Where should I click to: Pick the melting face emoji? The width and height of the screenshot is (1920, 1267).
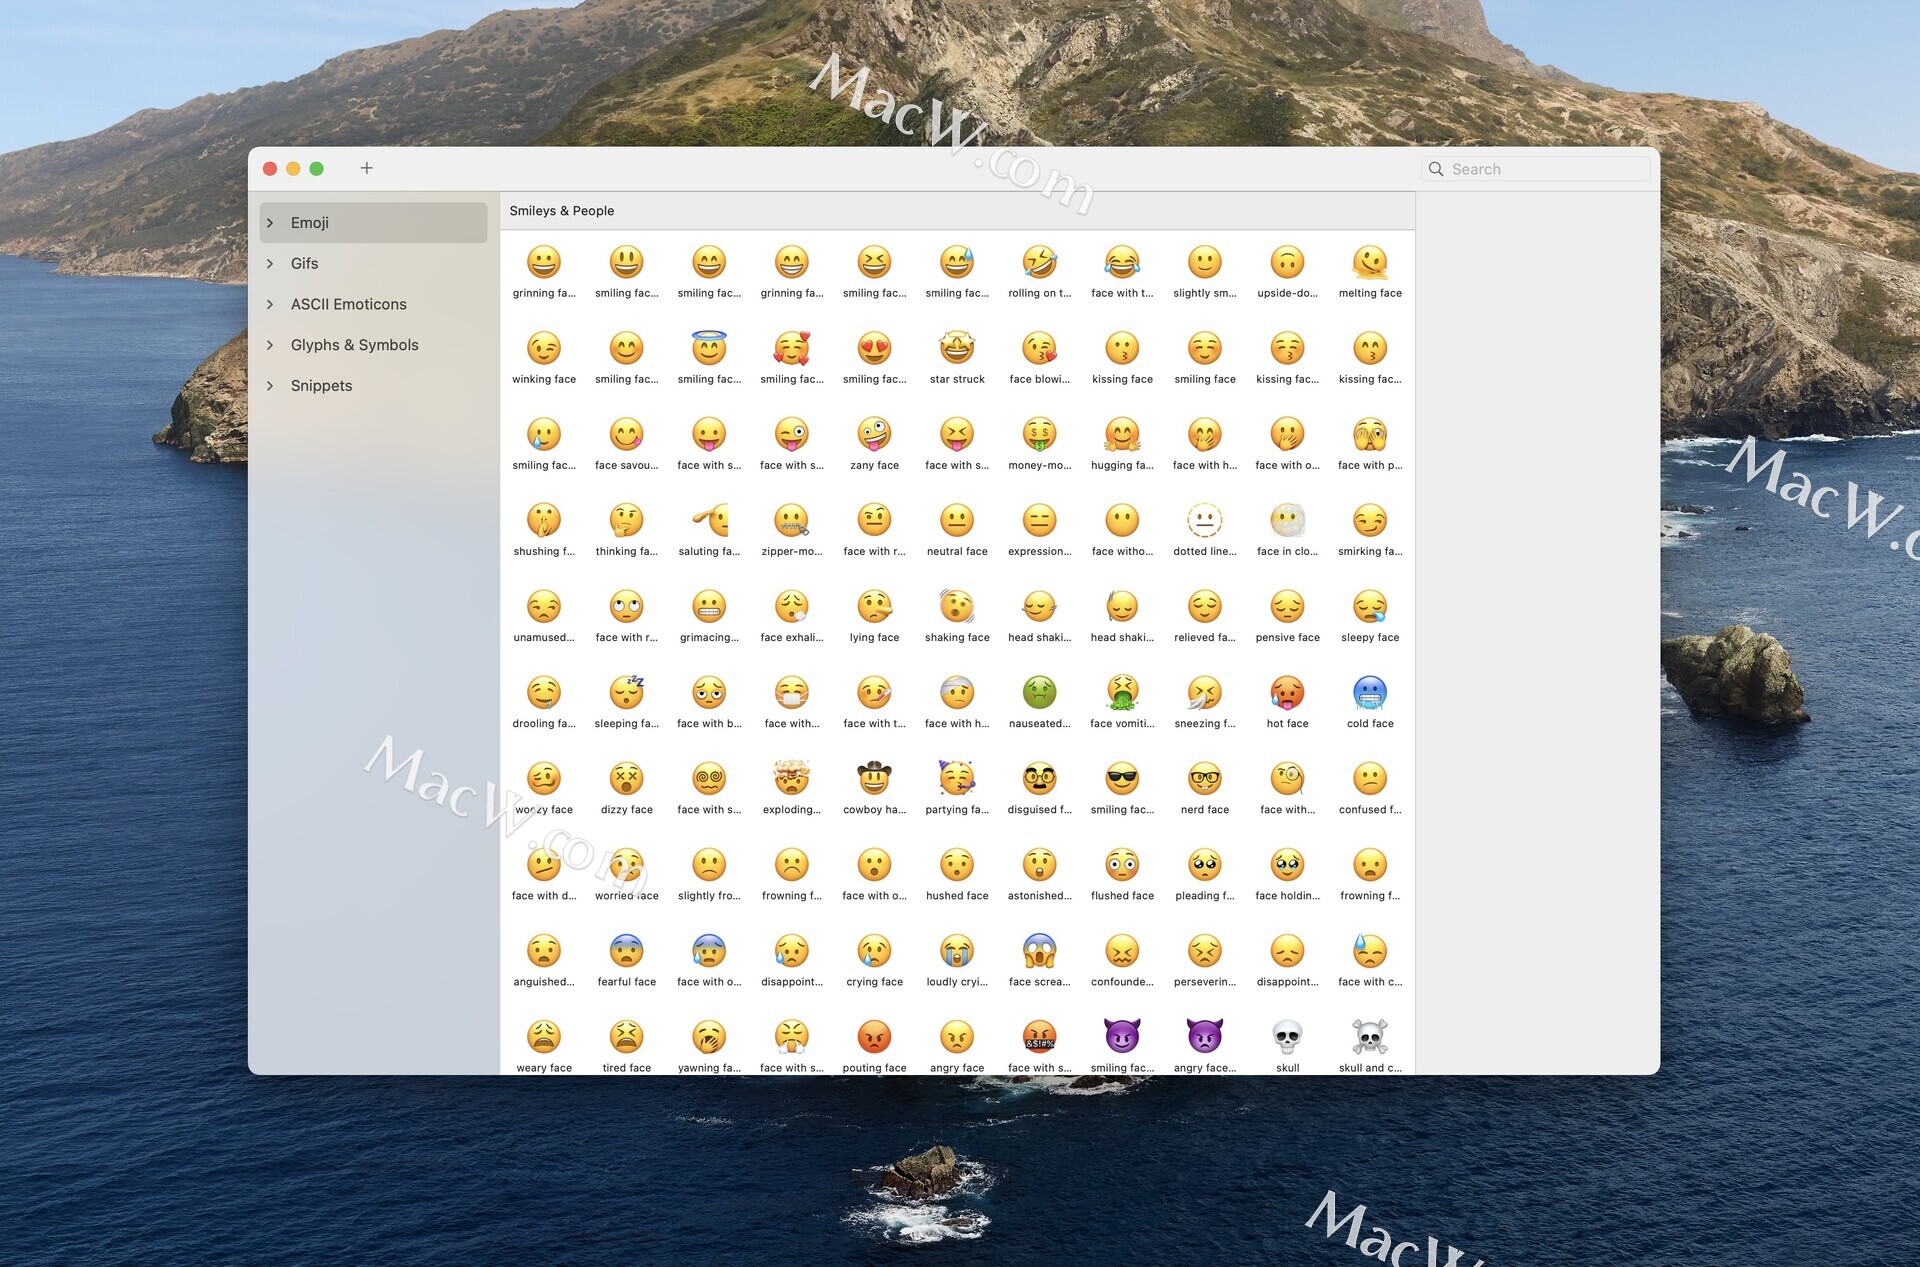click(1369, 263)
